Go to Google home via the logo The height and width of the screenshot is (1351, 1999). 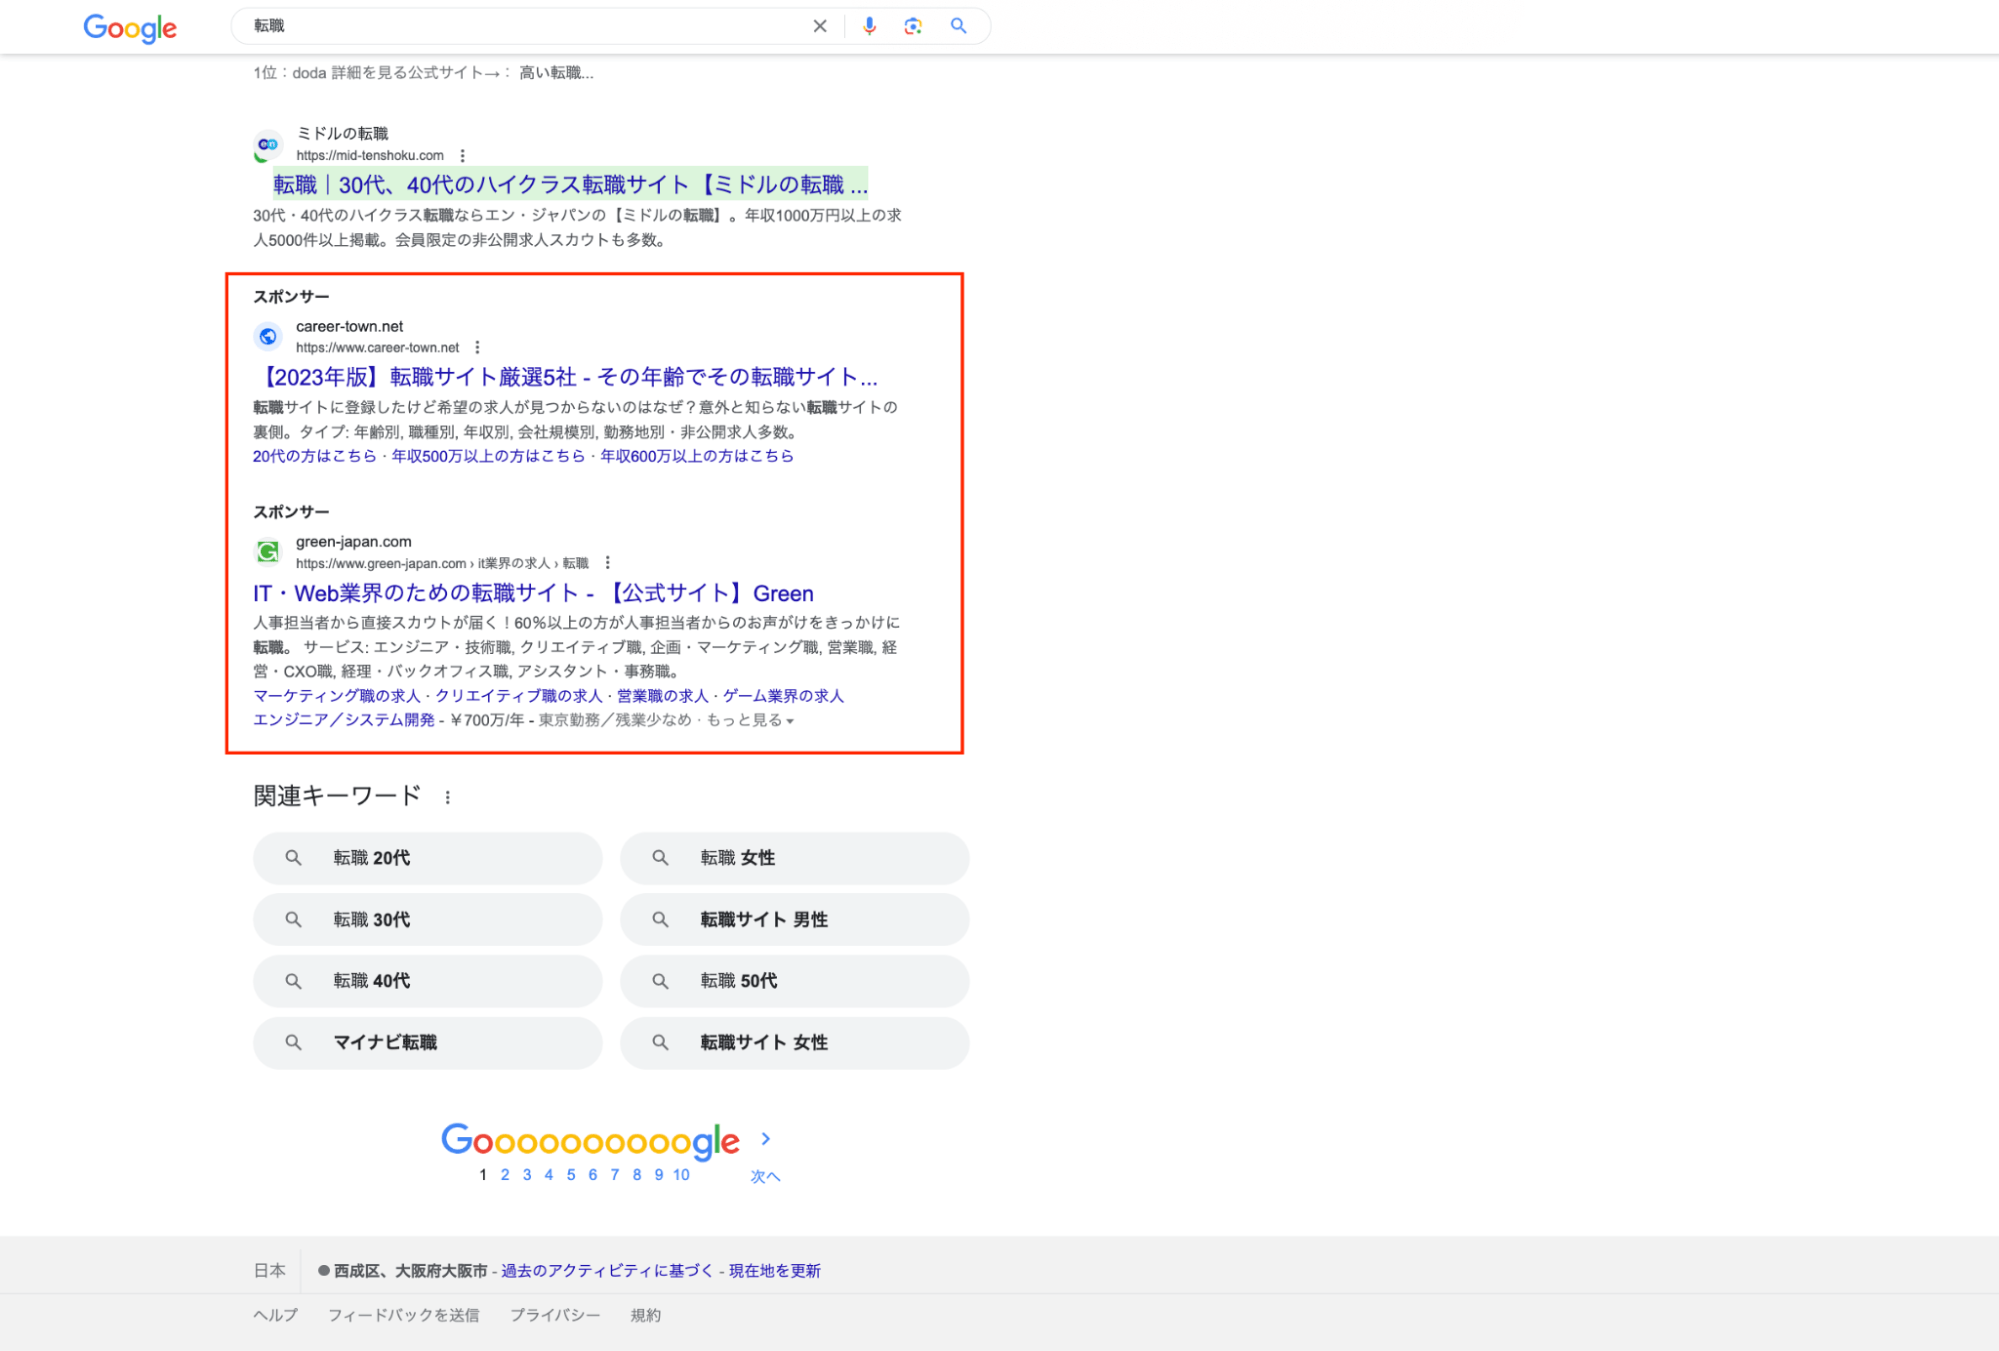point(130,28)
